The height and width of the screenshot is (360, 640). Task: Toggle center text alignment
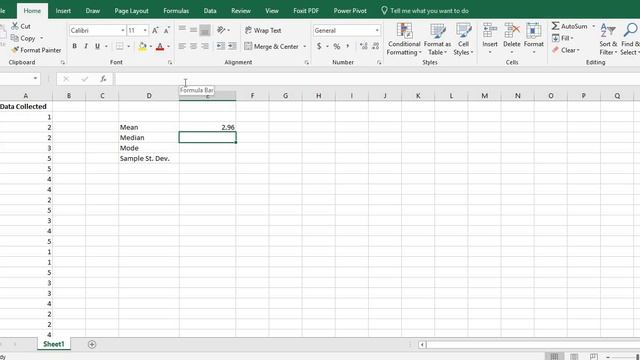[193, 47]
